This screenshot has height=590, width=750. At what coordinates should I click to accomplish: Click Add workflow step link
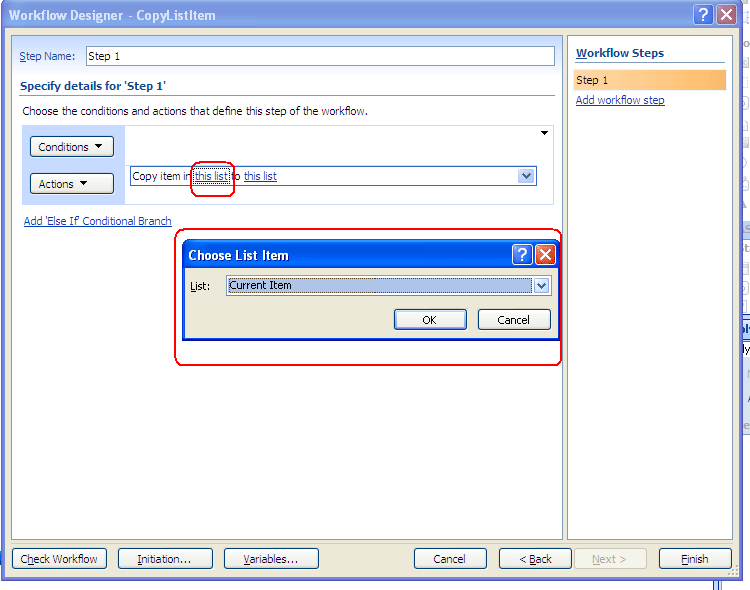pyautogui.click(x=620, y=100)
